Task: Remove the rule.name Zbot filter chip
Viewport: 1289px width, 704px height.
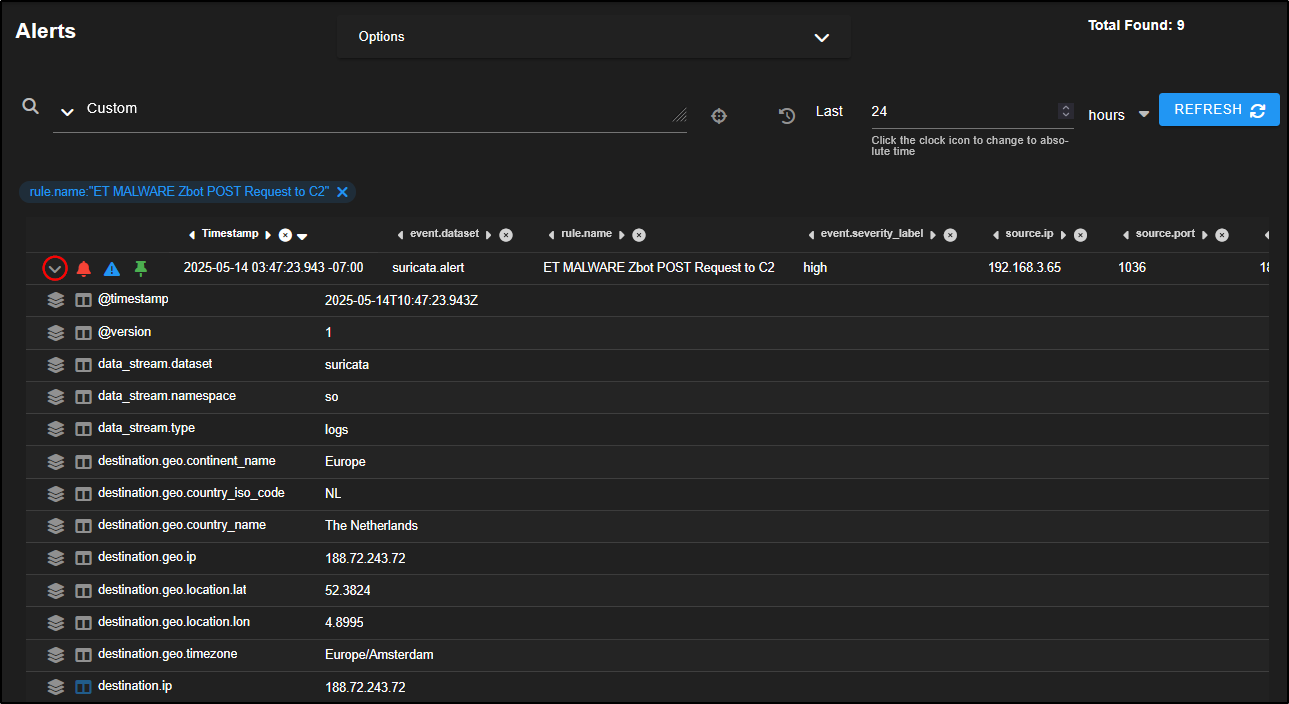Action: [342, 192]
